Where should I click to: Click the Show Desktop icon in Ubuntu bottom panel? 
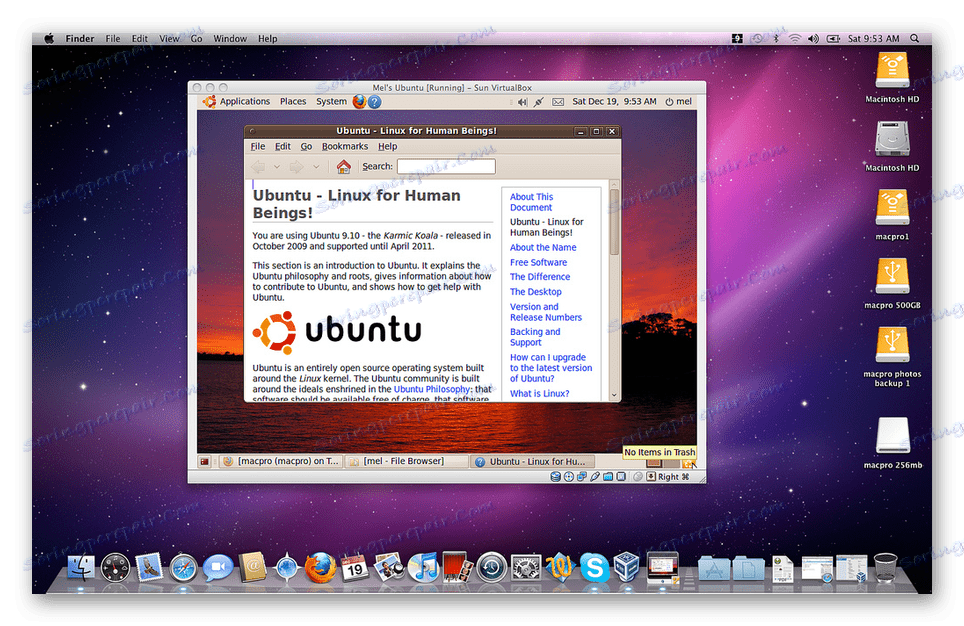point(205,461)
